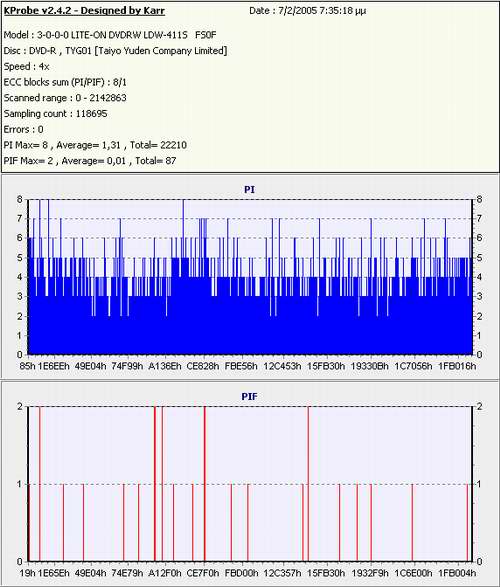The height and width of the screenshot is (587, 500).
Task: Click the 12C453h label under PI chart
Action: (282, 366)
